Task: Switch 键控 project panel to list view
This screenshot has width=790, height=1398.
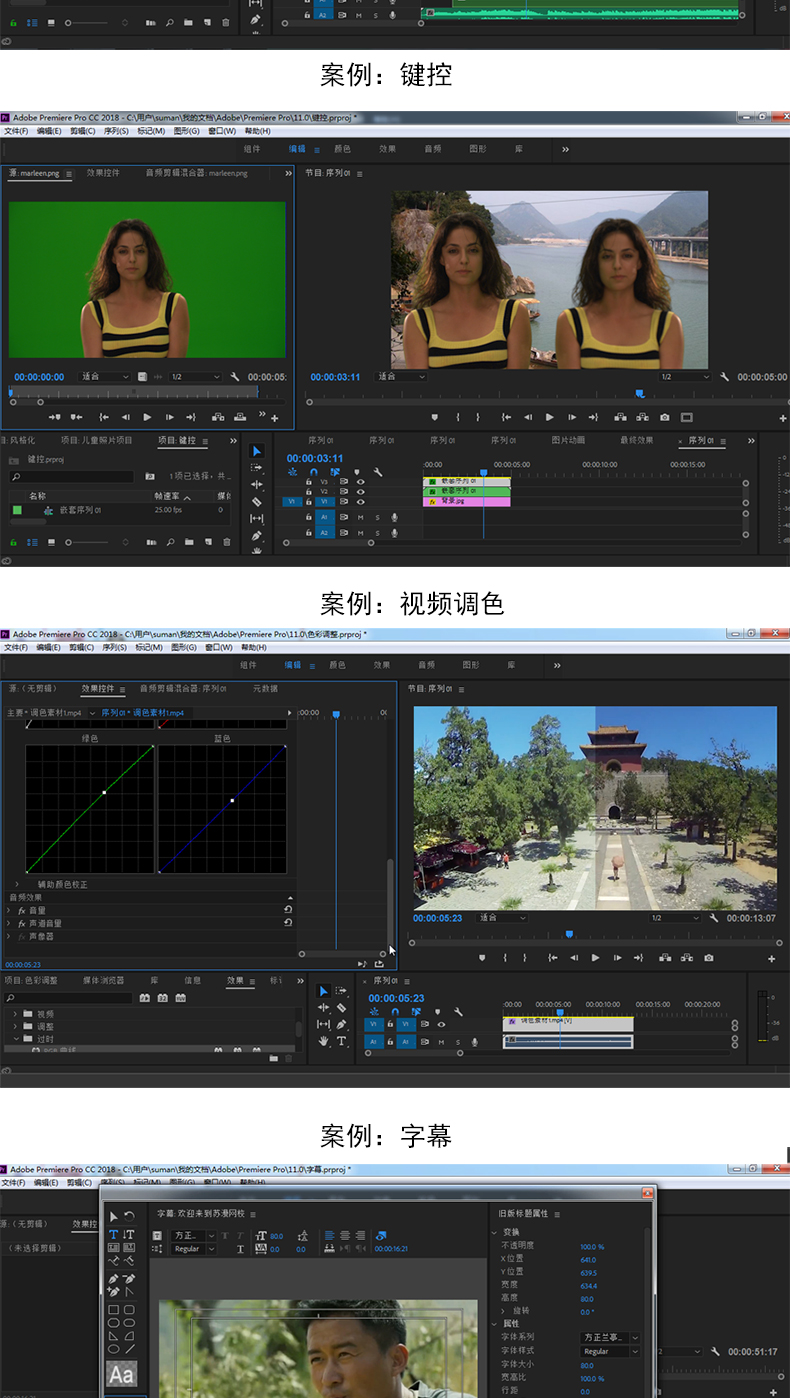Action: (33, 542)
